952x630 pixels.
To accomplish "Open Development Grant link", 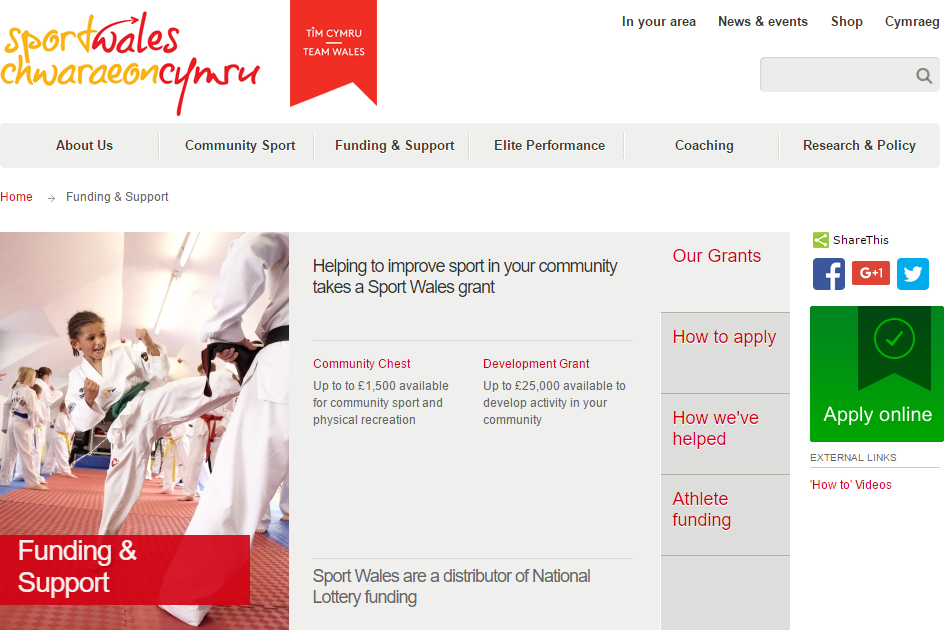I will 536,364.
